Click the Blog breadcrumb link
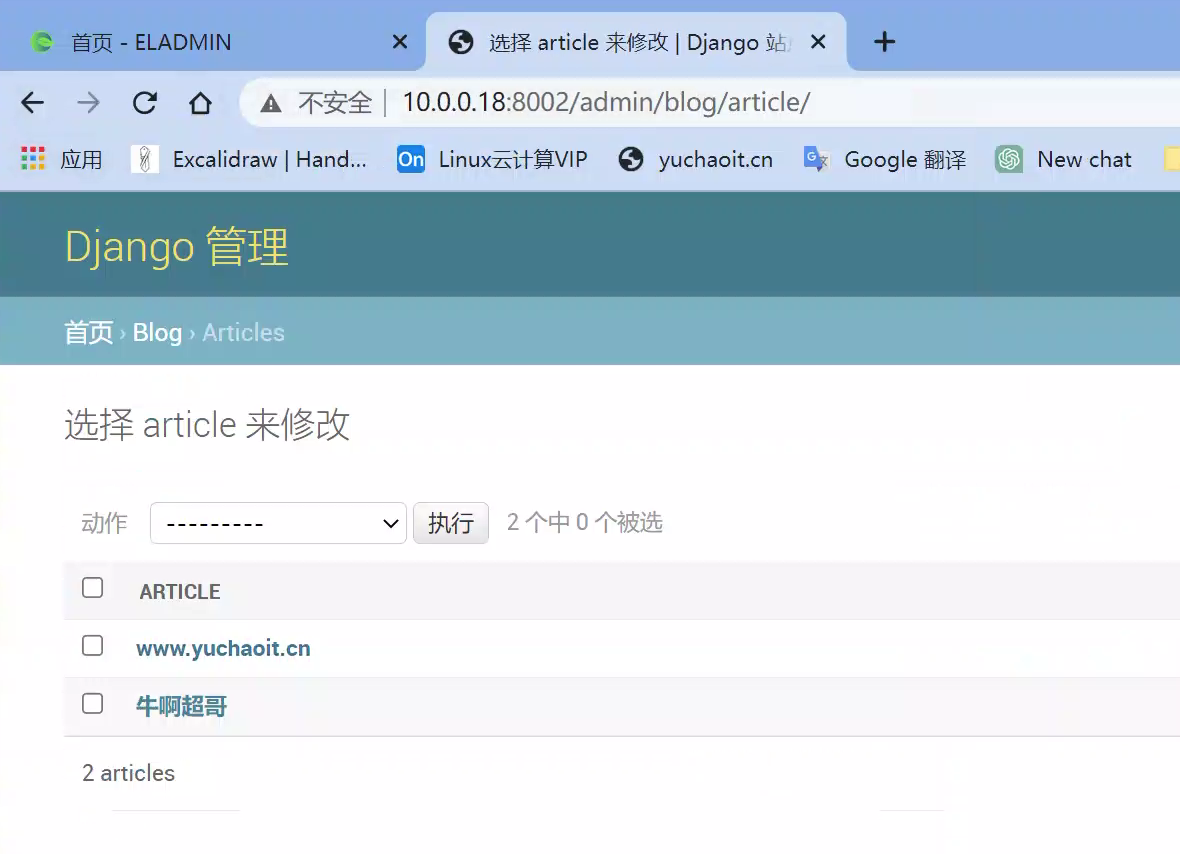Image resolution: width=1180 pixels, height=854 pixels. (x=157, y=333)
